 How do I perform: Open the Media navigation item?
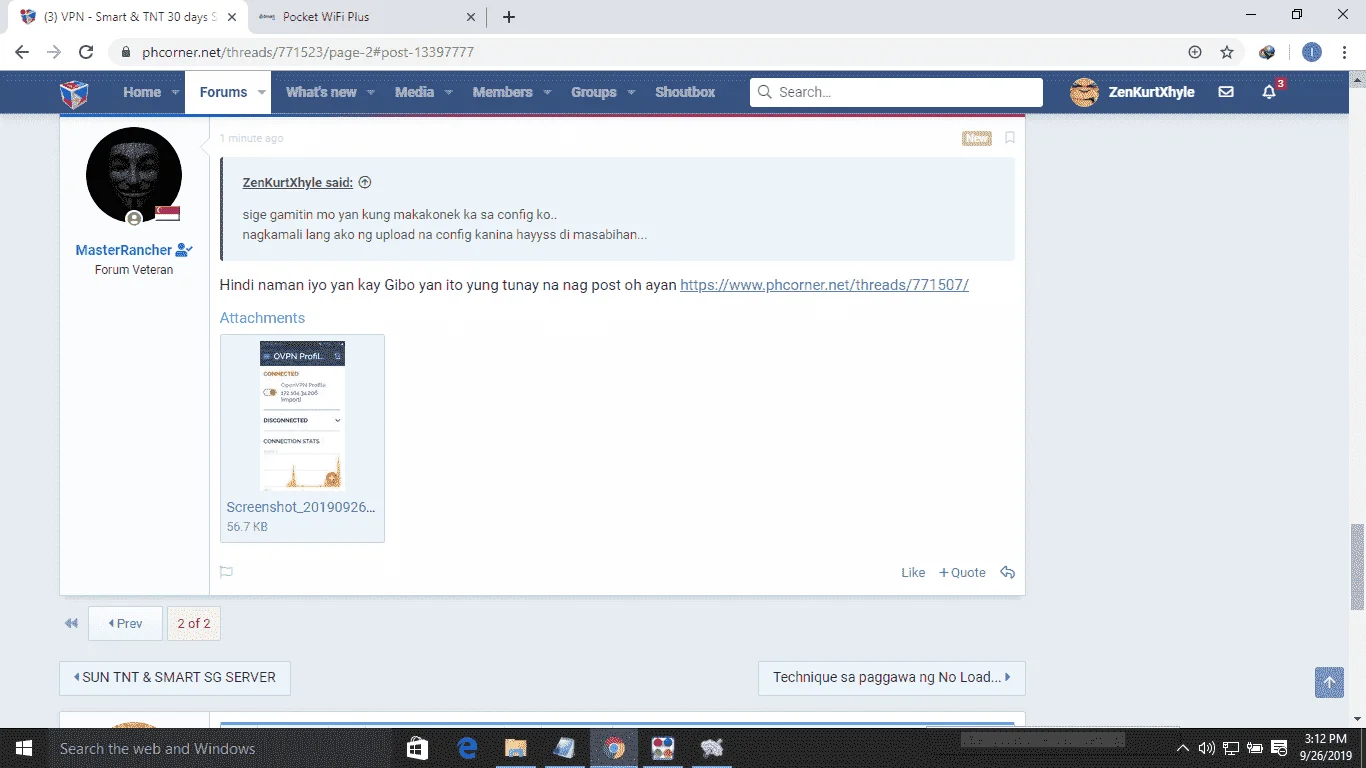click(x=414, y=92)
